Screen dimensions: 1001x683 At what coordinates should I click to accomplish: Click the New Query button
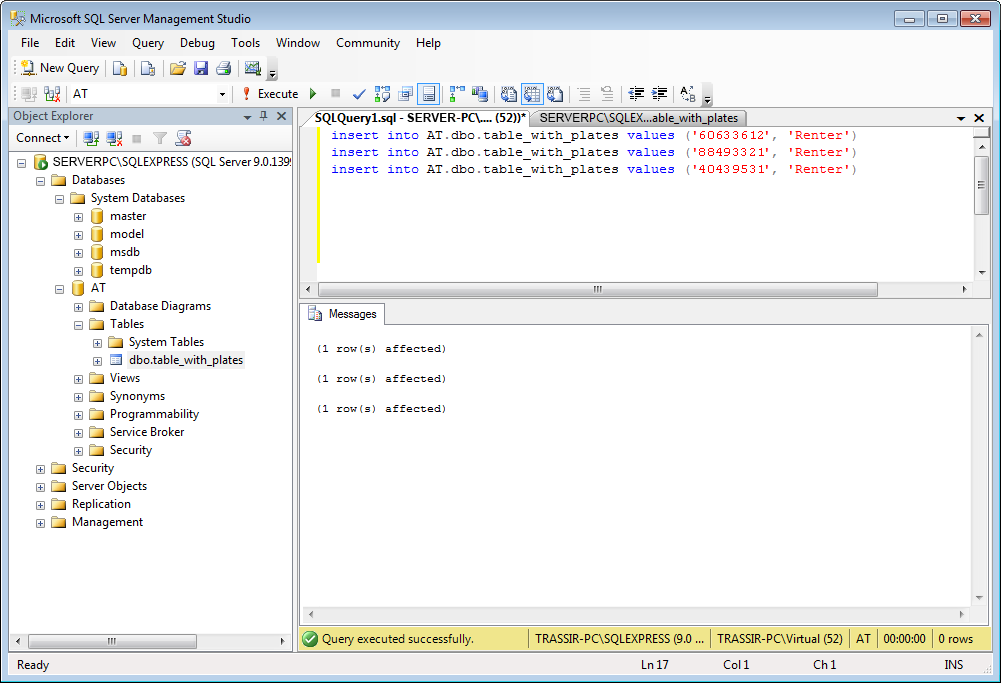(60, 68)
